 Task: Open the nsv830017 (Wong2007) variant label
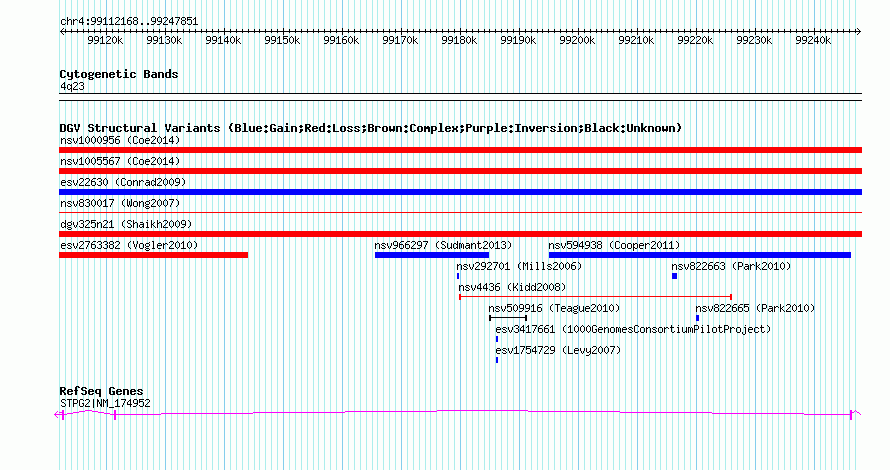pyautogui.click(x=120, y=203)
